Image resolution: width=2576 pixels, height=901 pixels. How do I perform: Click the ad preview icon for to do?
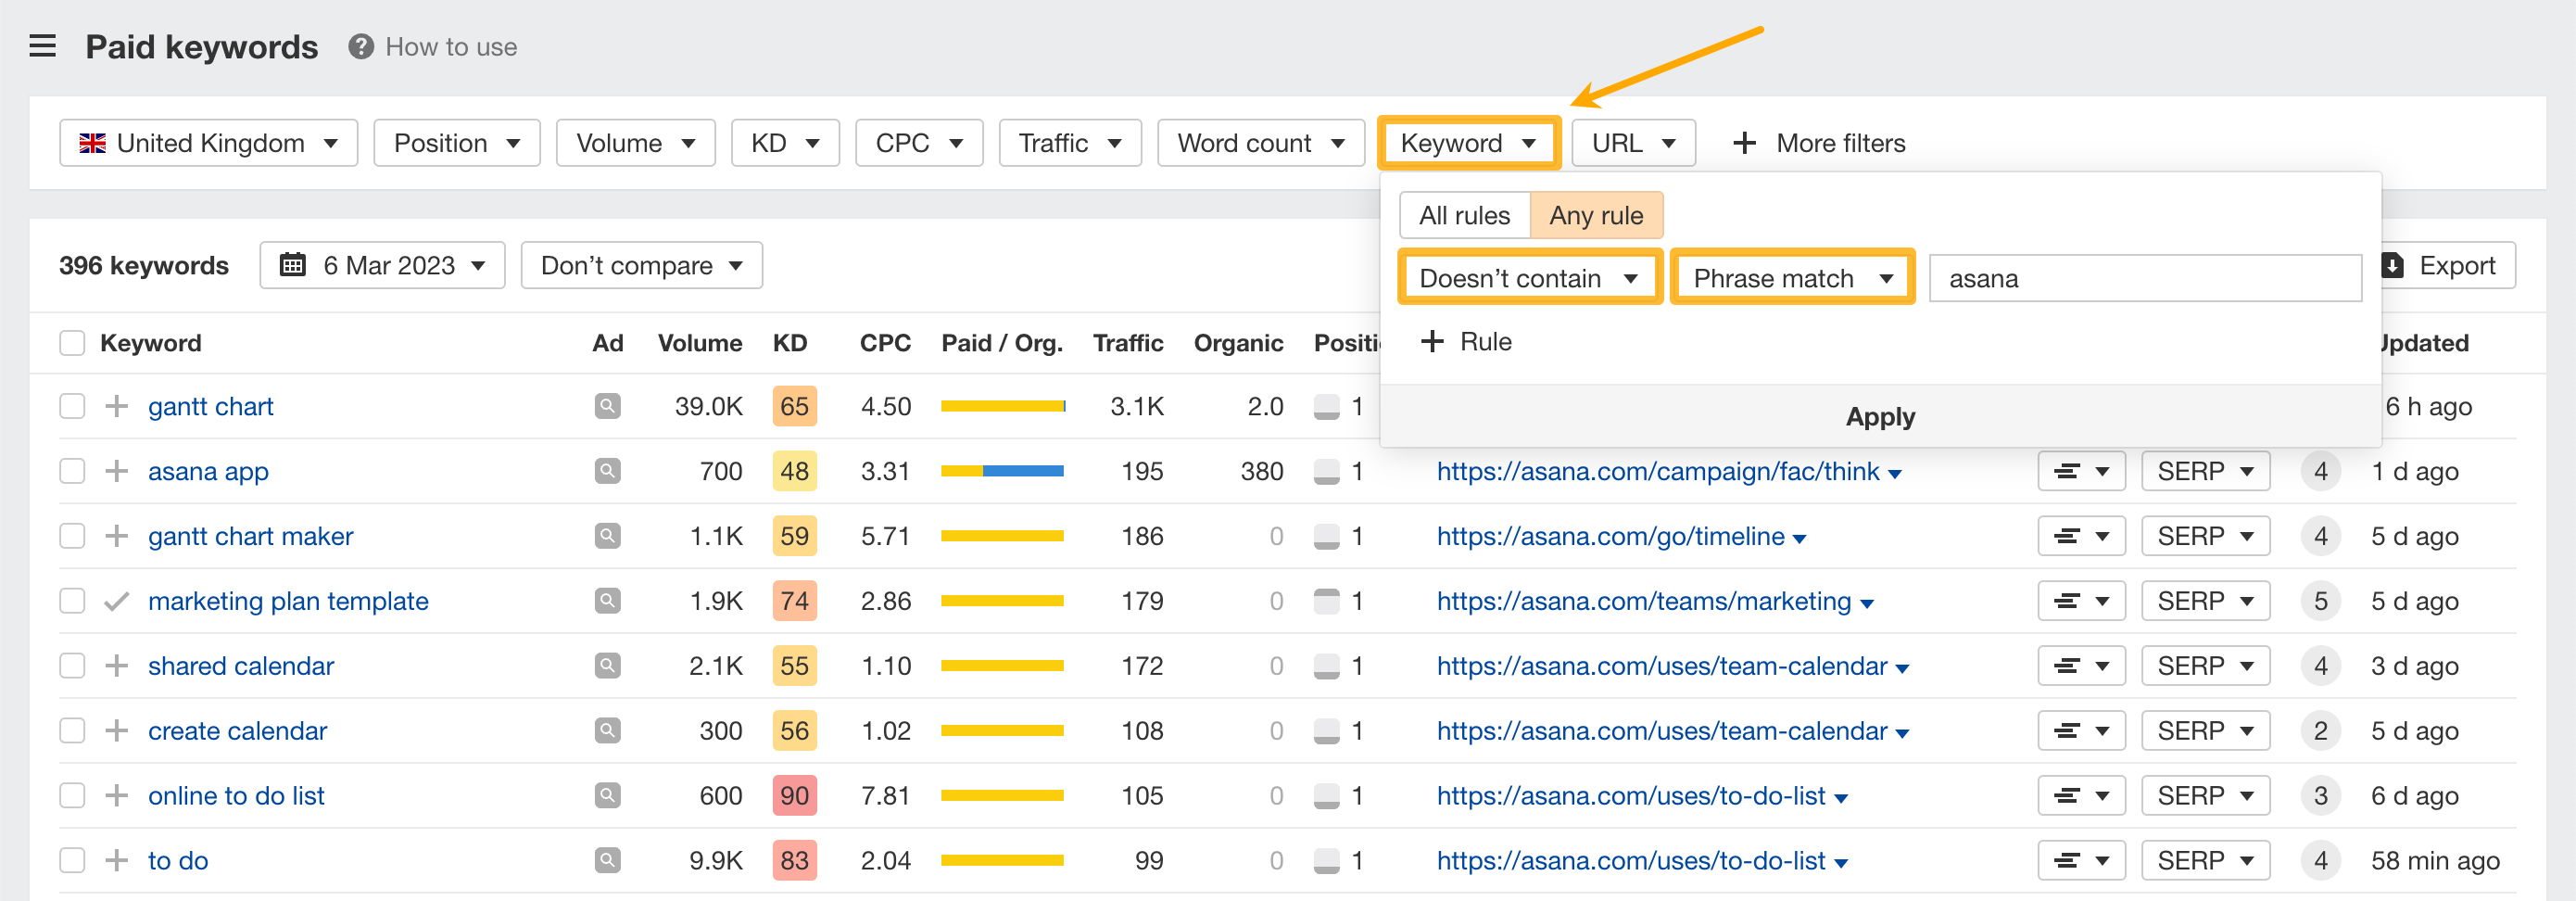607,860
